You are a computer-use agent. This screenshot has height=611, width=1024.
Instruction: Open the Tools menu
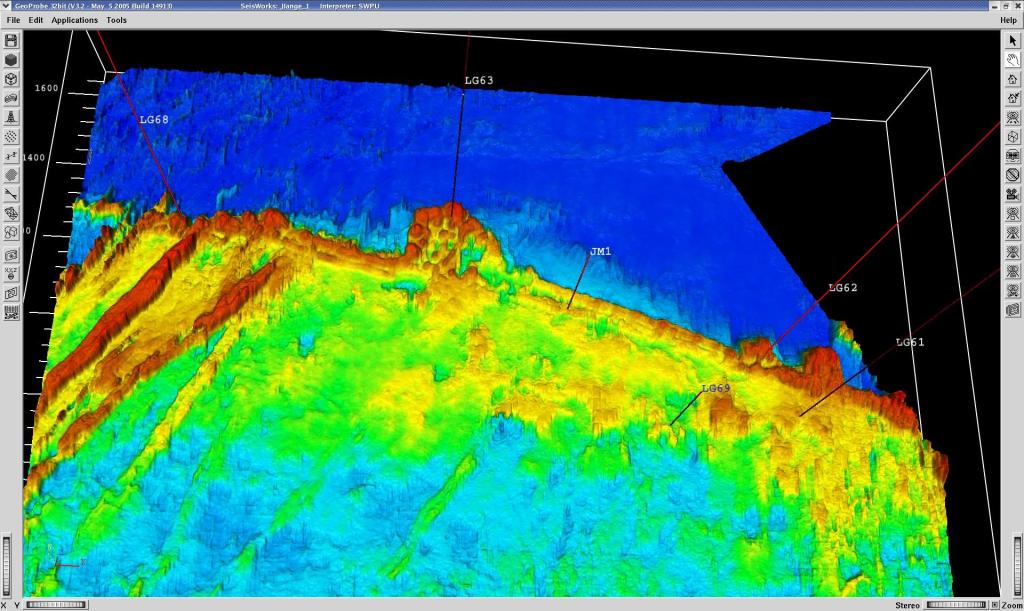pos(116,20)
